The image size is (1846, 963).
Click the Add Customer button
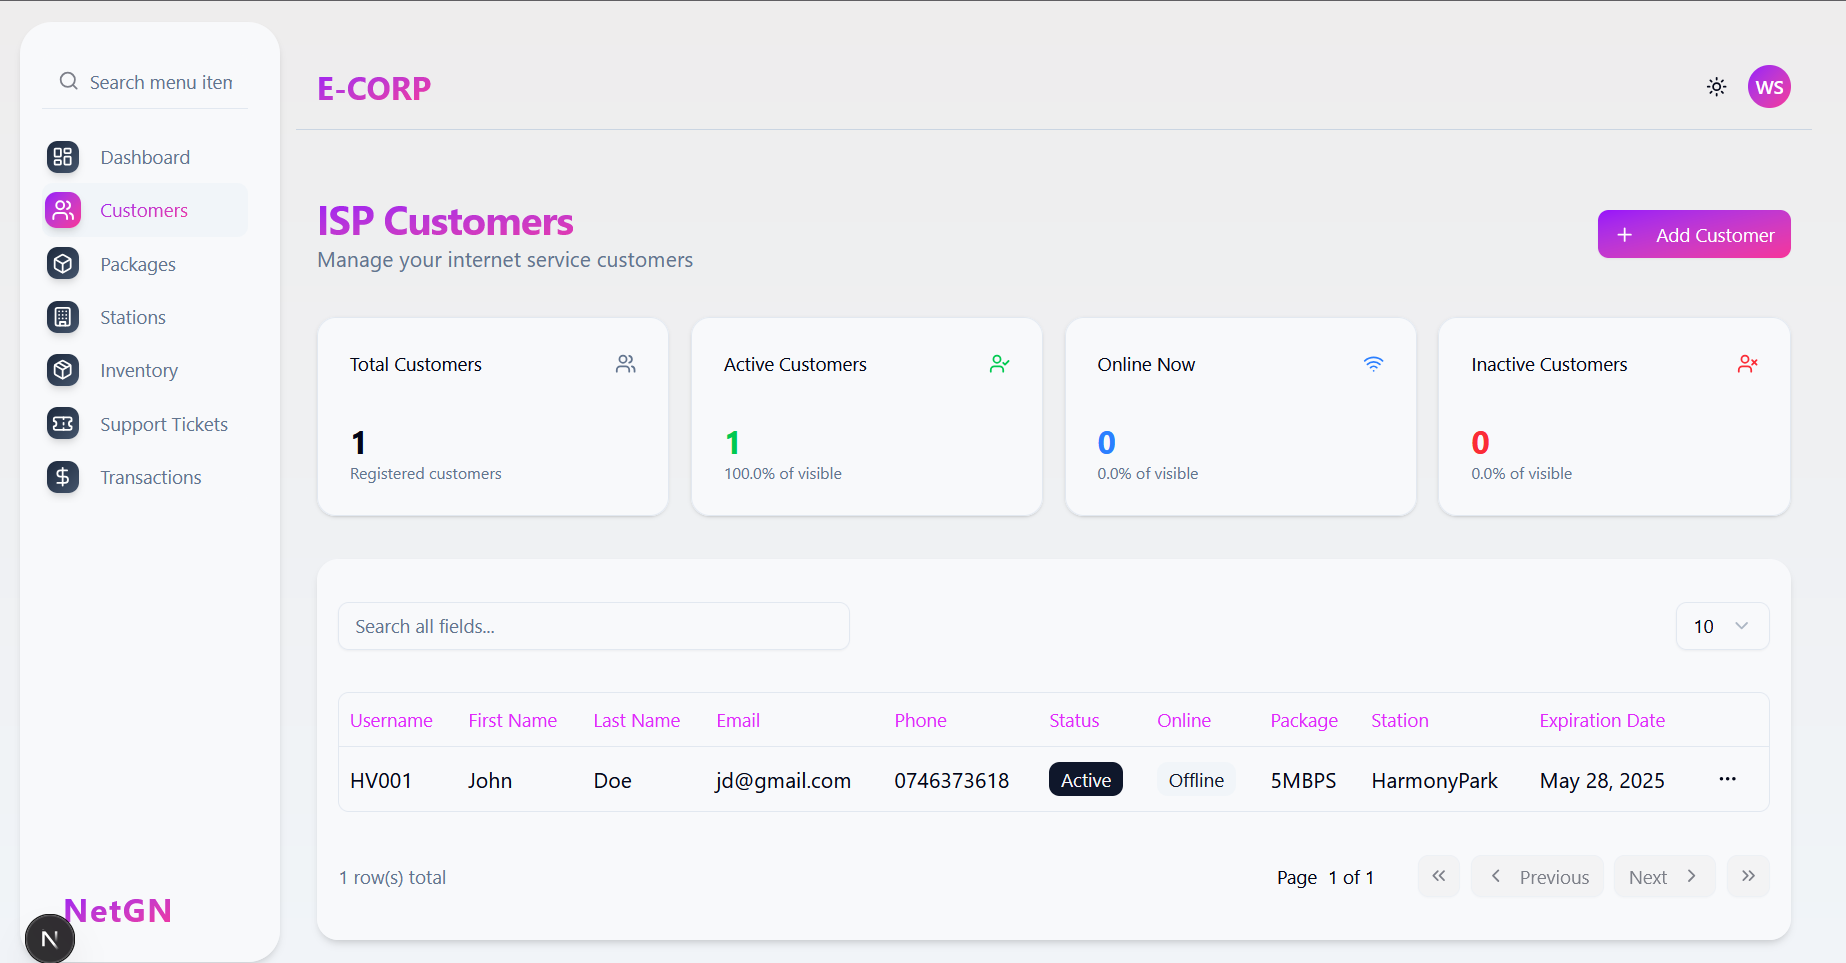tap(1693, 234)
